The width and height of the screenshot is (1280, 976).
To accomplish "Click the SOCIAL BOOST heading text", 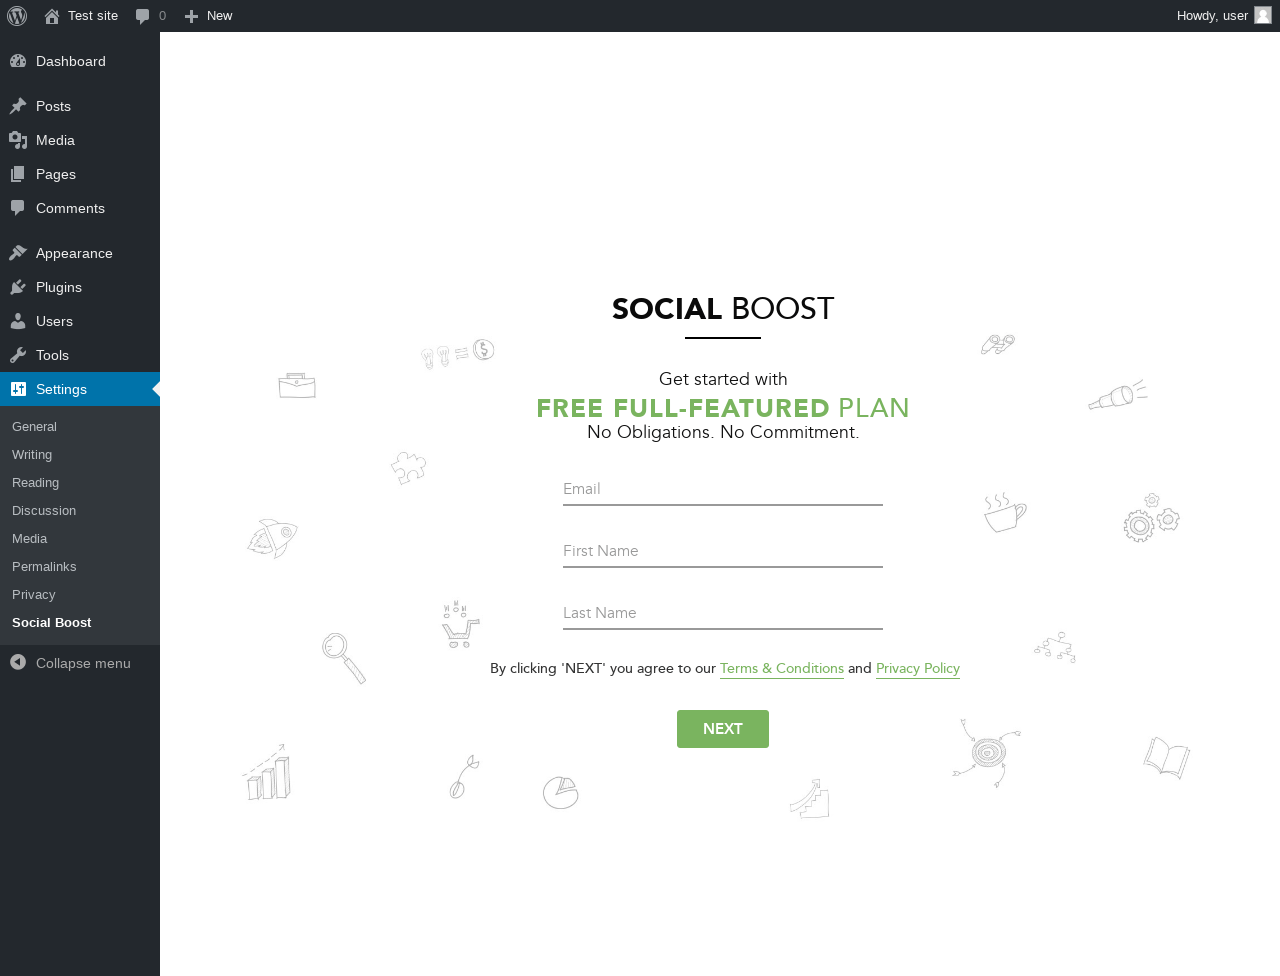I will coord(723,309).
